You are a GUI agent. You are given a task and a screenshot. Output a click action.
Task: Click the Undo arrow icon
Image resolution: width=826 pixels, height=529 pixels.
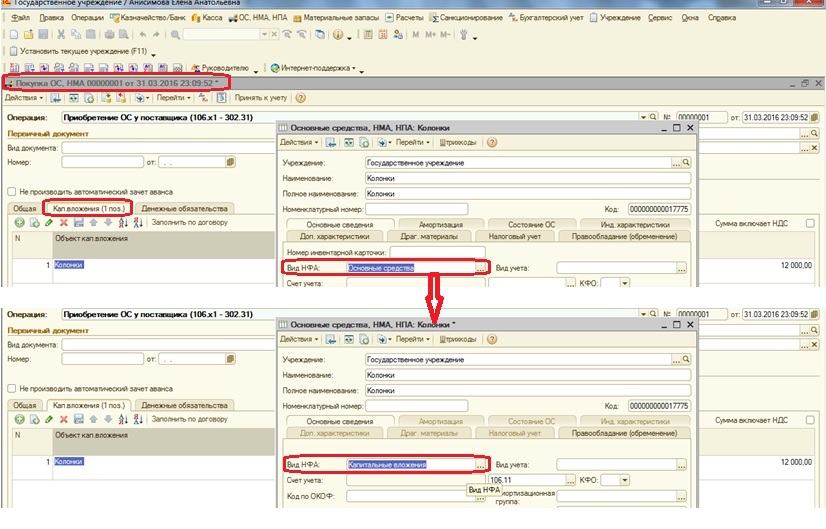pyautogui.click(x=142, y=35)
